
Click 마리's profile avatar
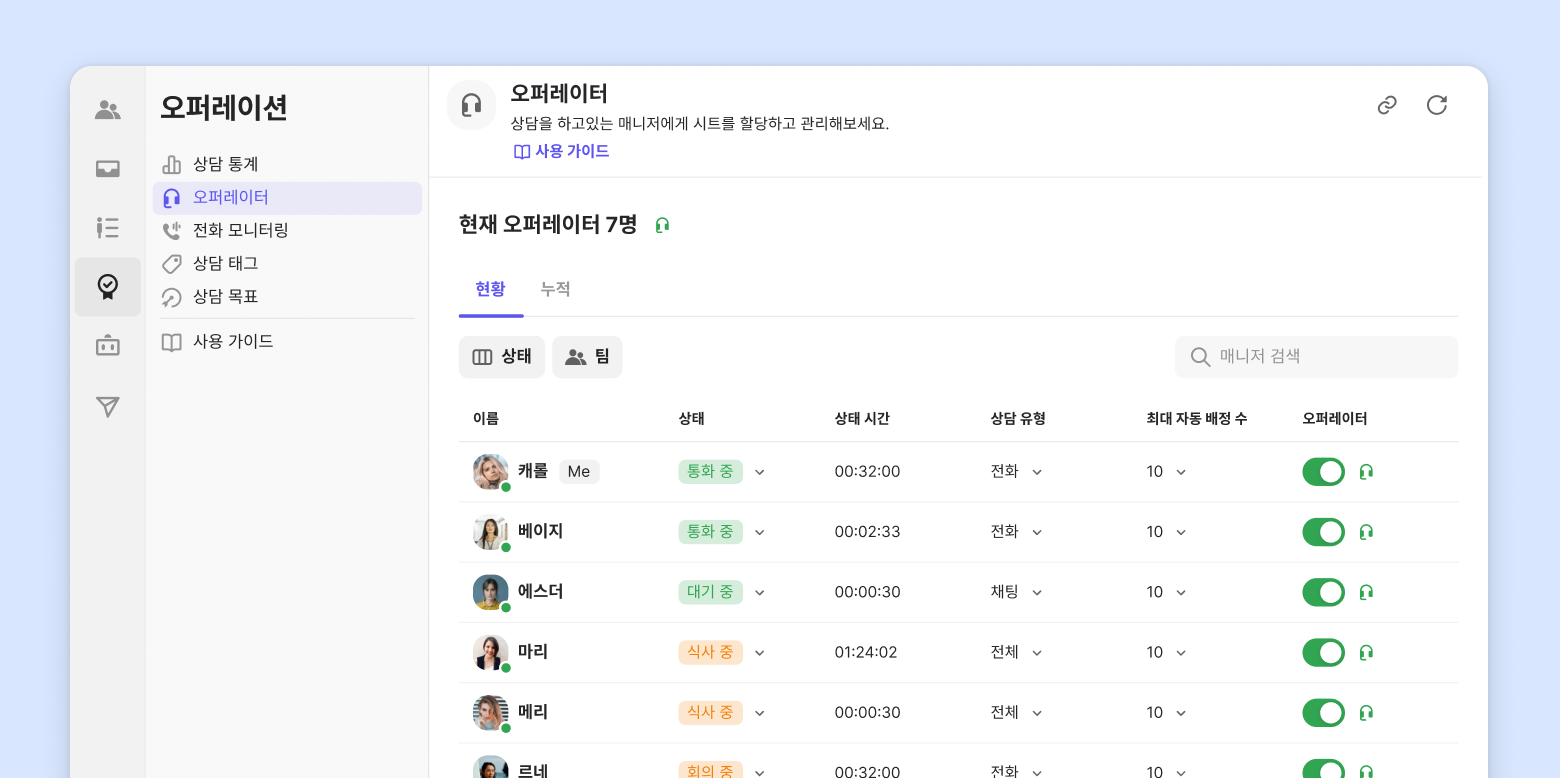[x=490, y=652]
